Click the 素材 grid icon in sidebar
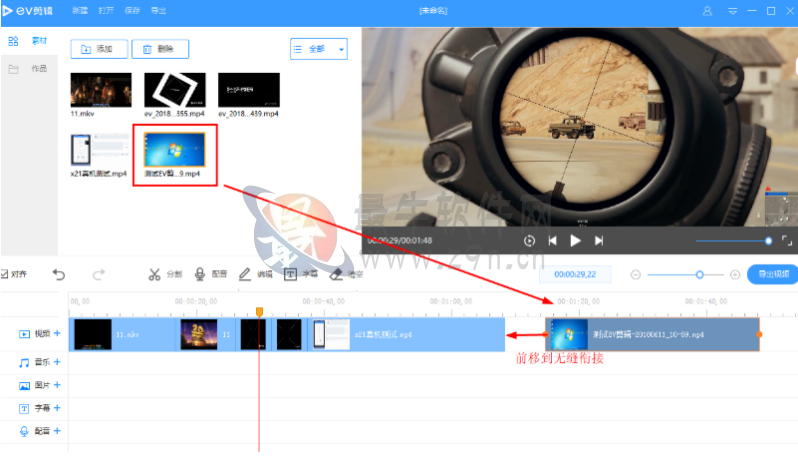This screenshot has width=798, height=467. tap(13, 41)
